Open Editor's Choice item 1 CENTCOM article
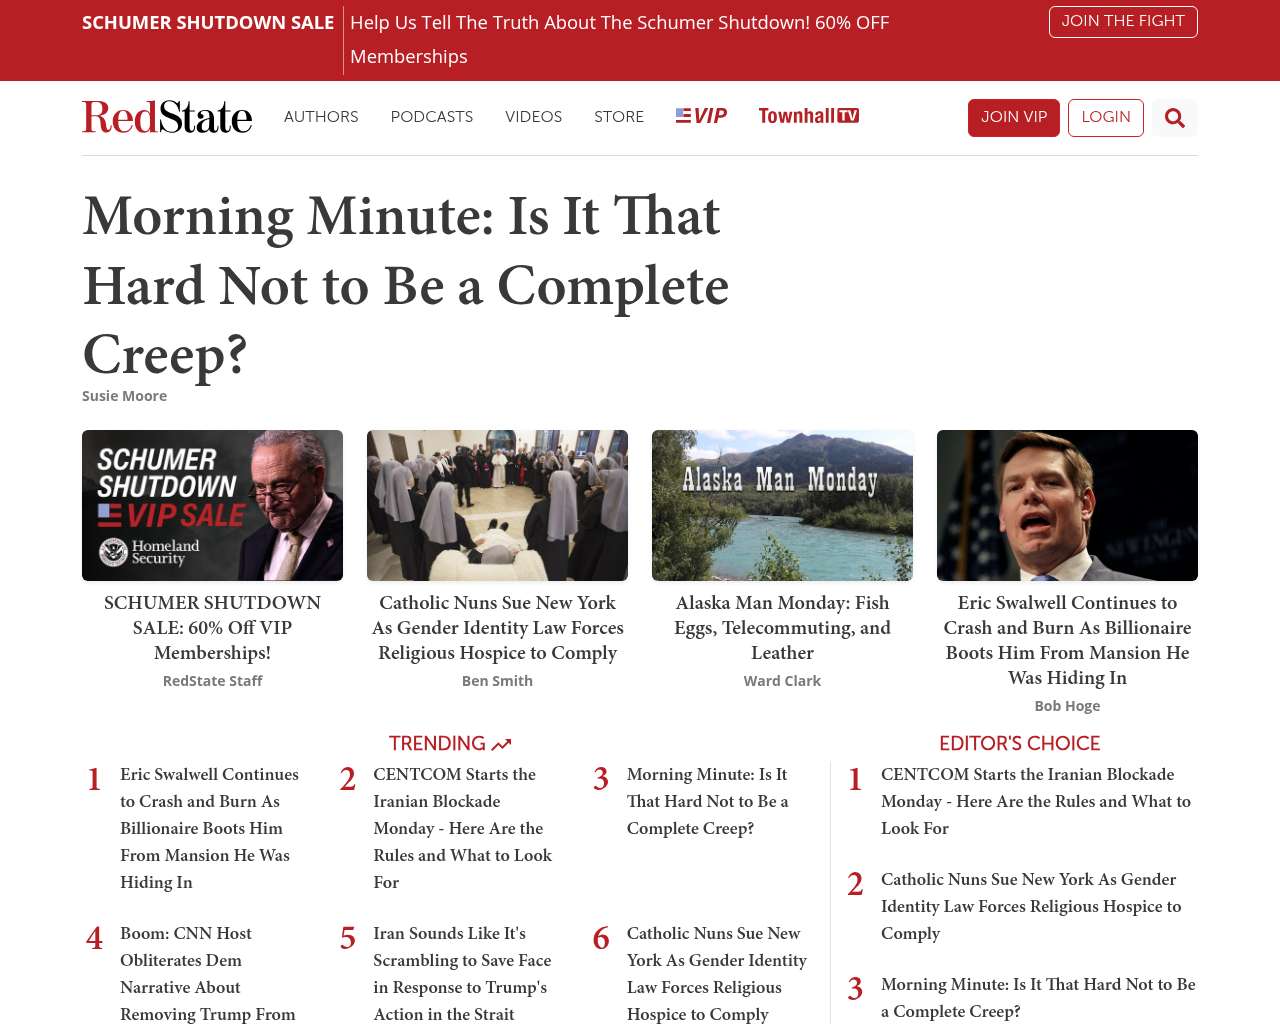Viewport: 1280px width, 1024px height. click(1035, 801)
